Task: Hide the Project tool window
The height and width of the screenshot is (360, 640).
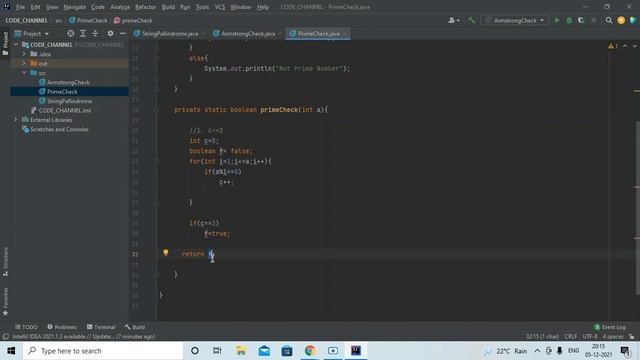Action: coord(122,33)
